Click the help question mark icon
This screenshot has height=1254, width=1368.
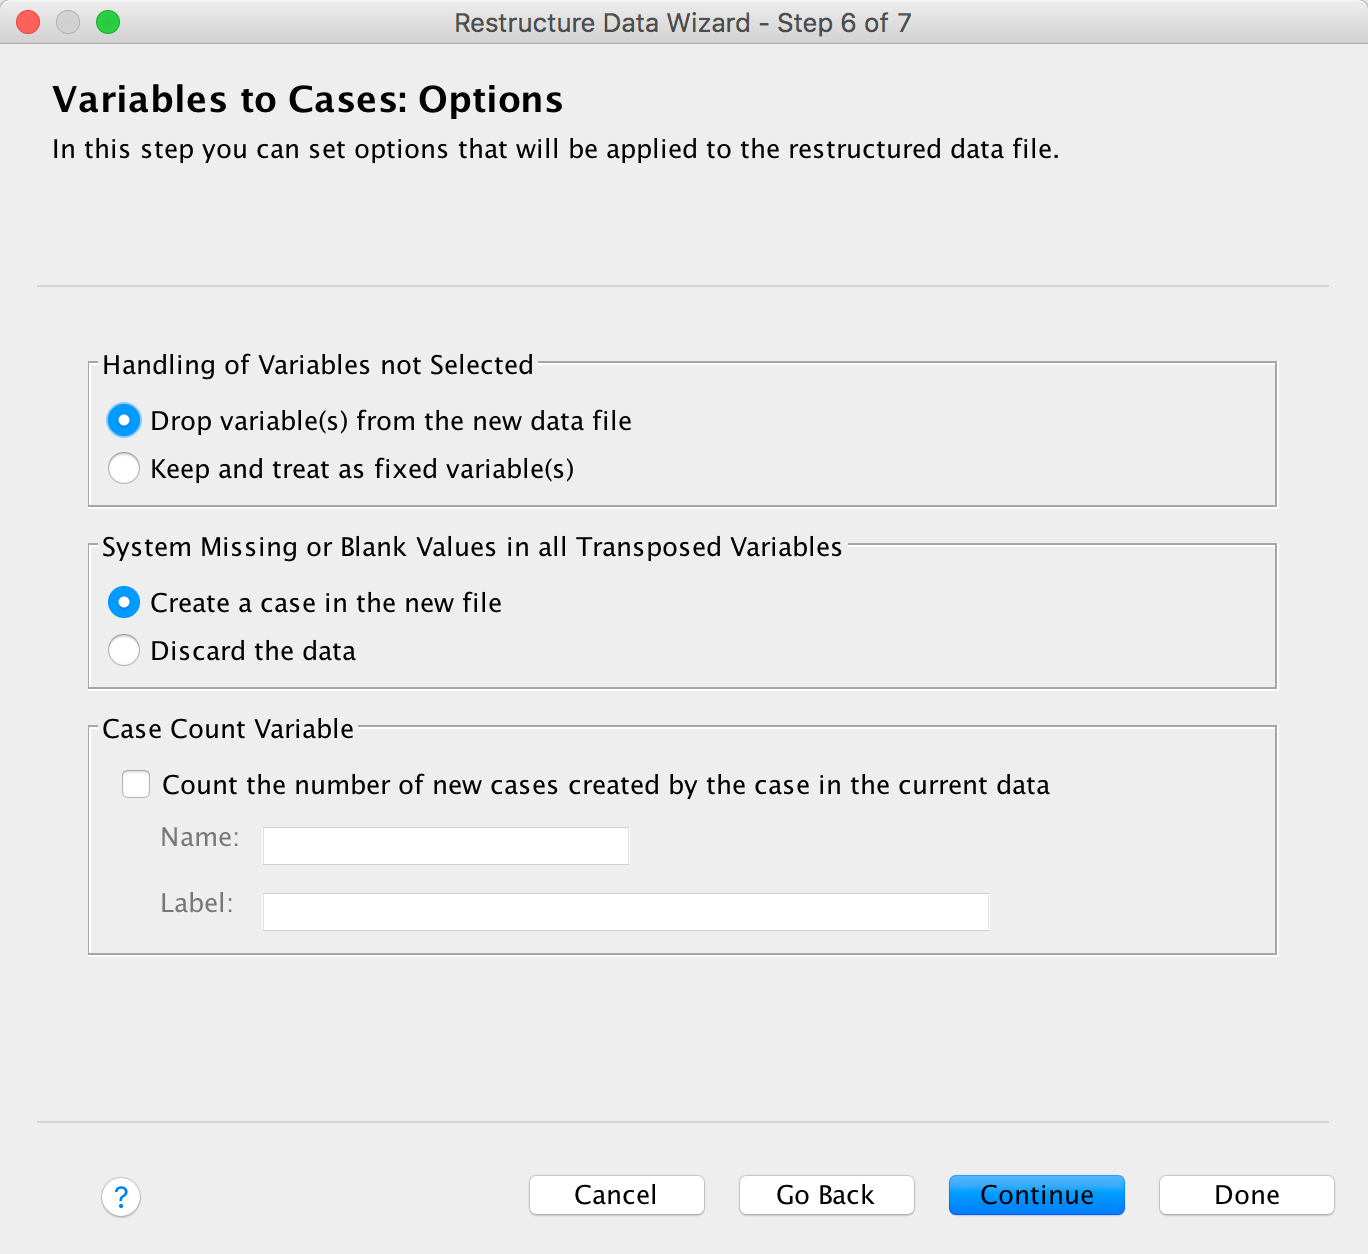pos(121,1197)
